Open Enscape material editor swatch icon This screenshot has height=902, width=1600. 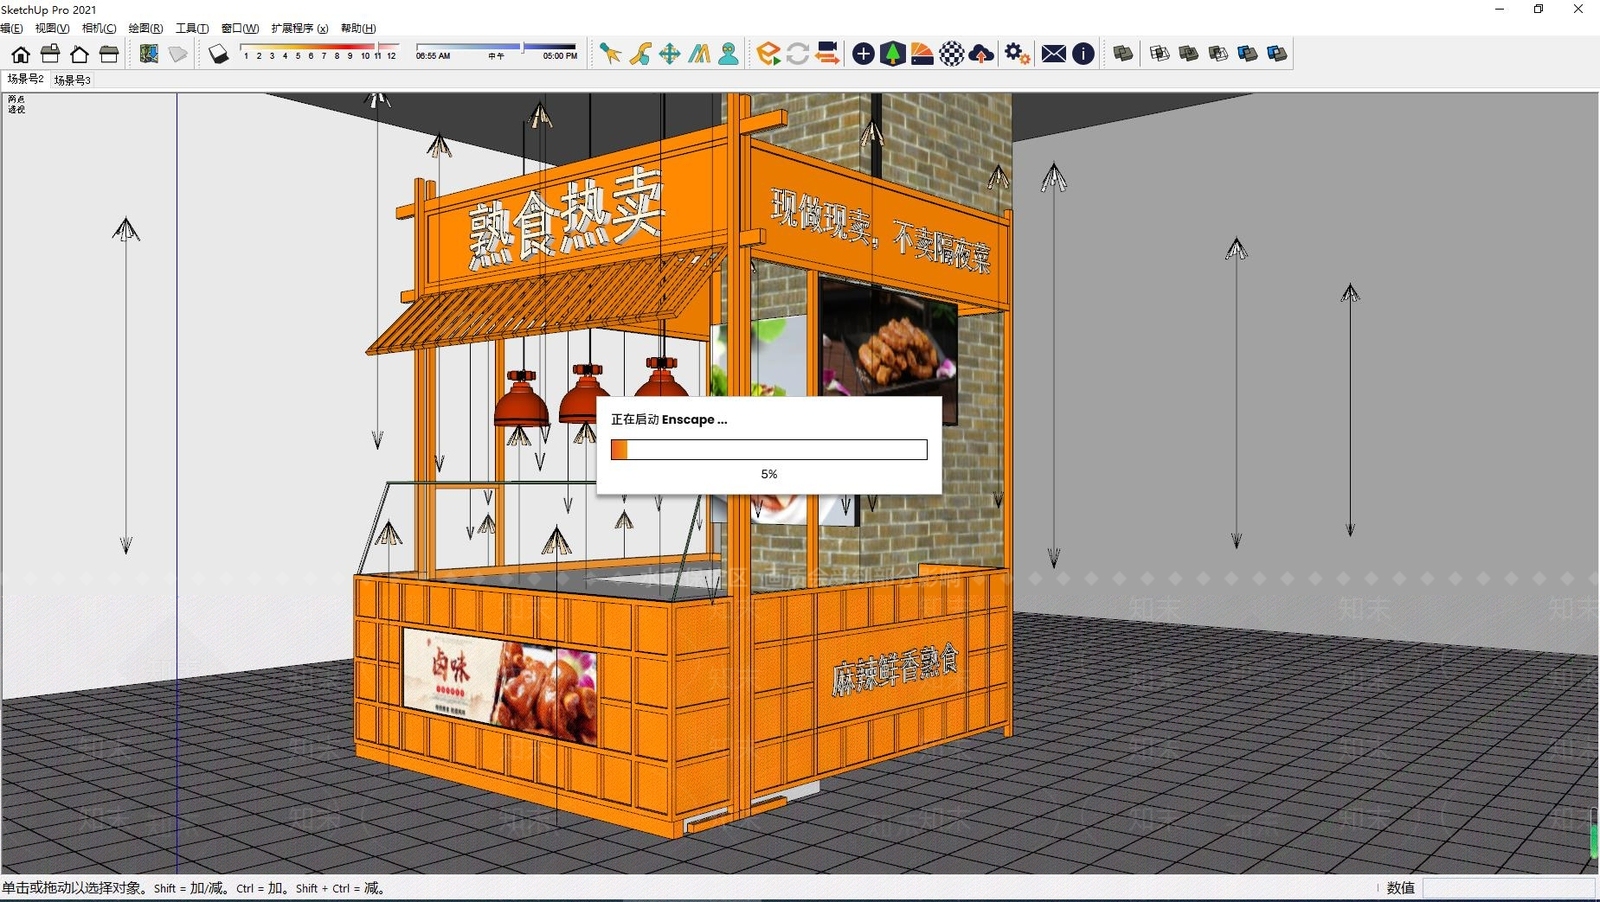[922, 54]
